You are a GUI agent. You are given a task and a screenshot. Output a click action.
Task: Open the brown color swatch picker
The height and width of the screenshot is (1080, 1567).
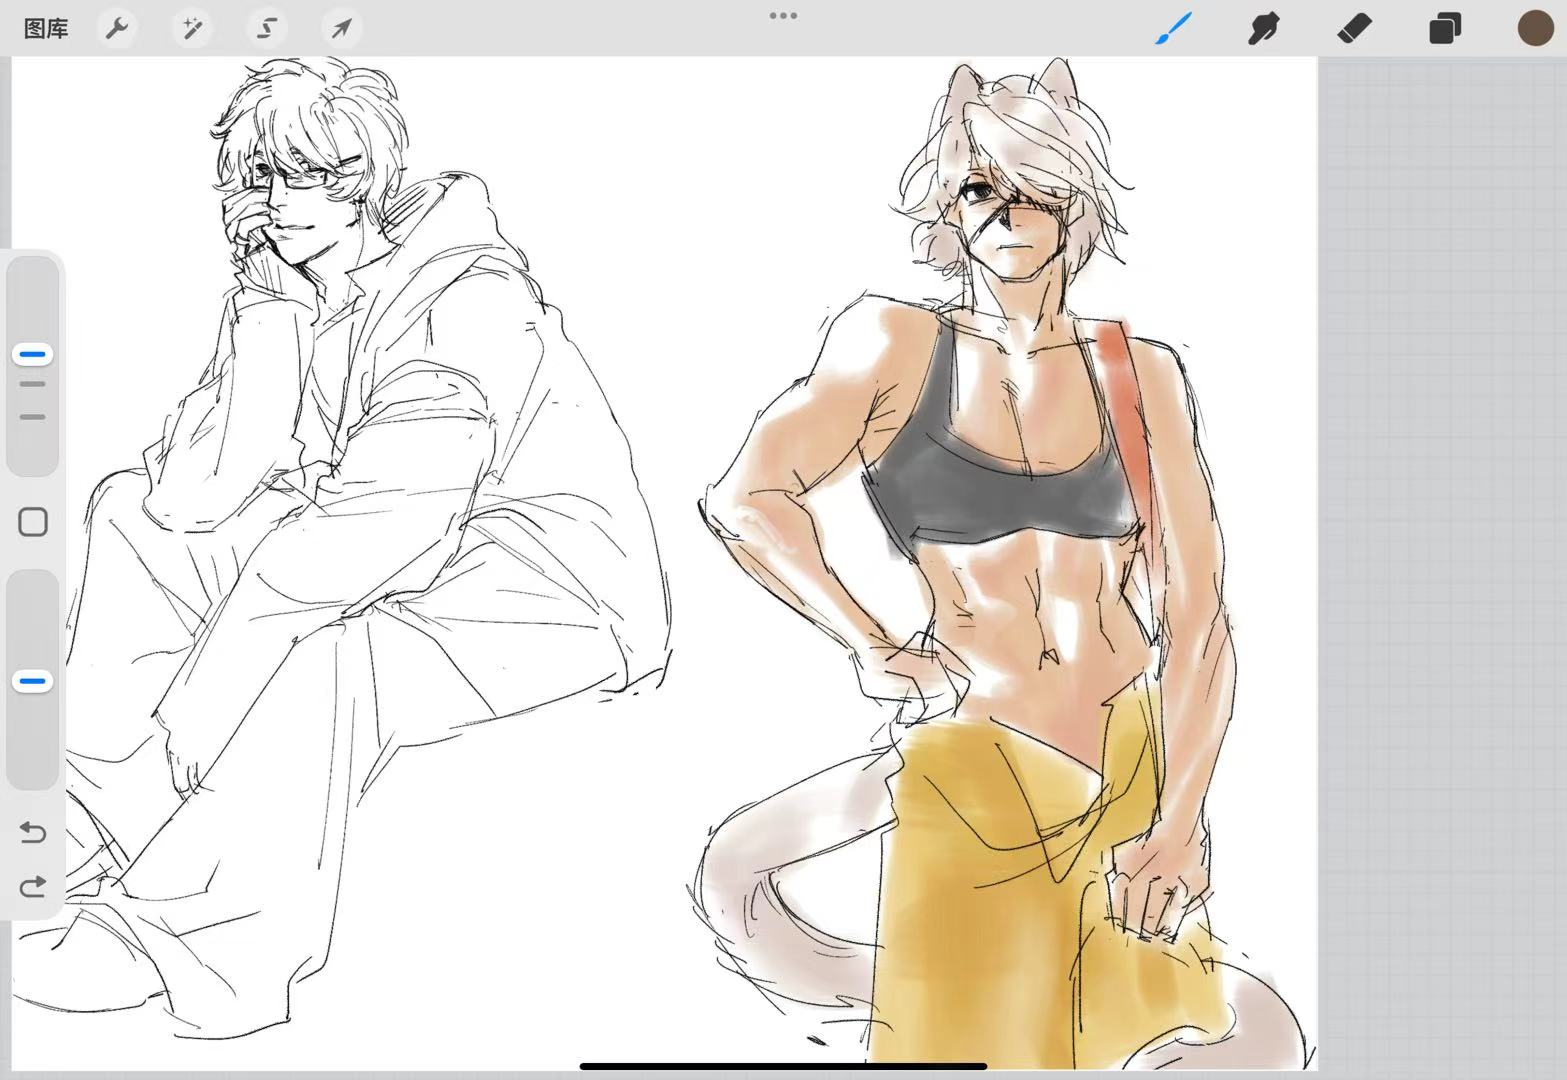1535,28
